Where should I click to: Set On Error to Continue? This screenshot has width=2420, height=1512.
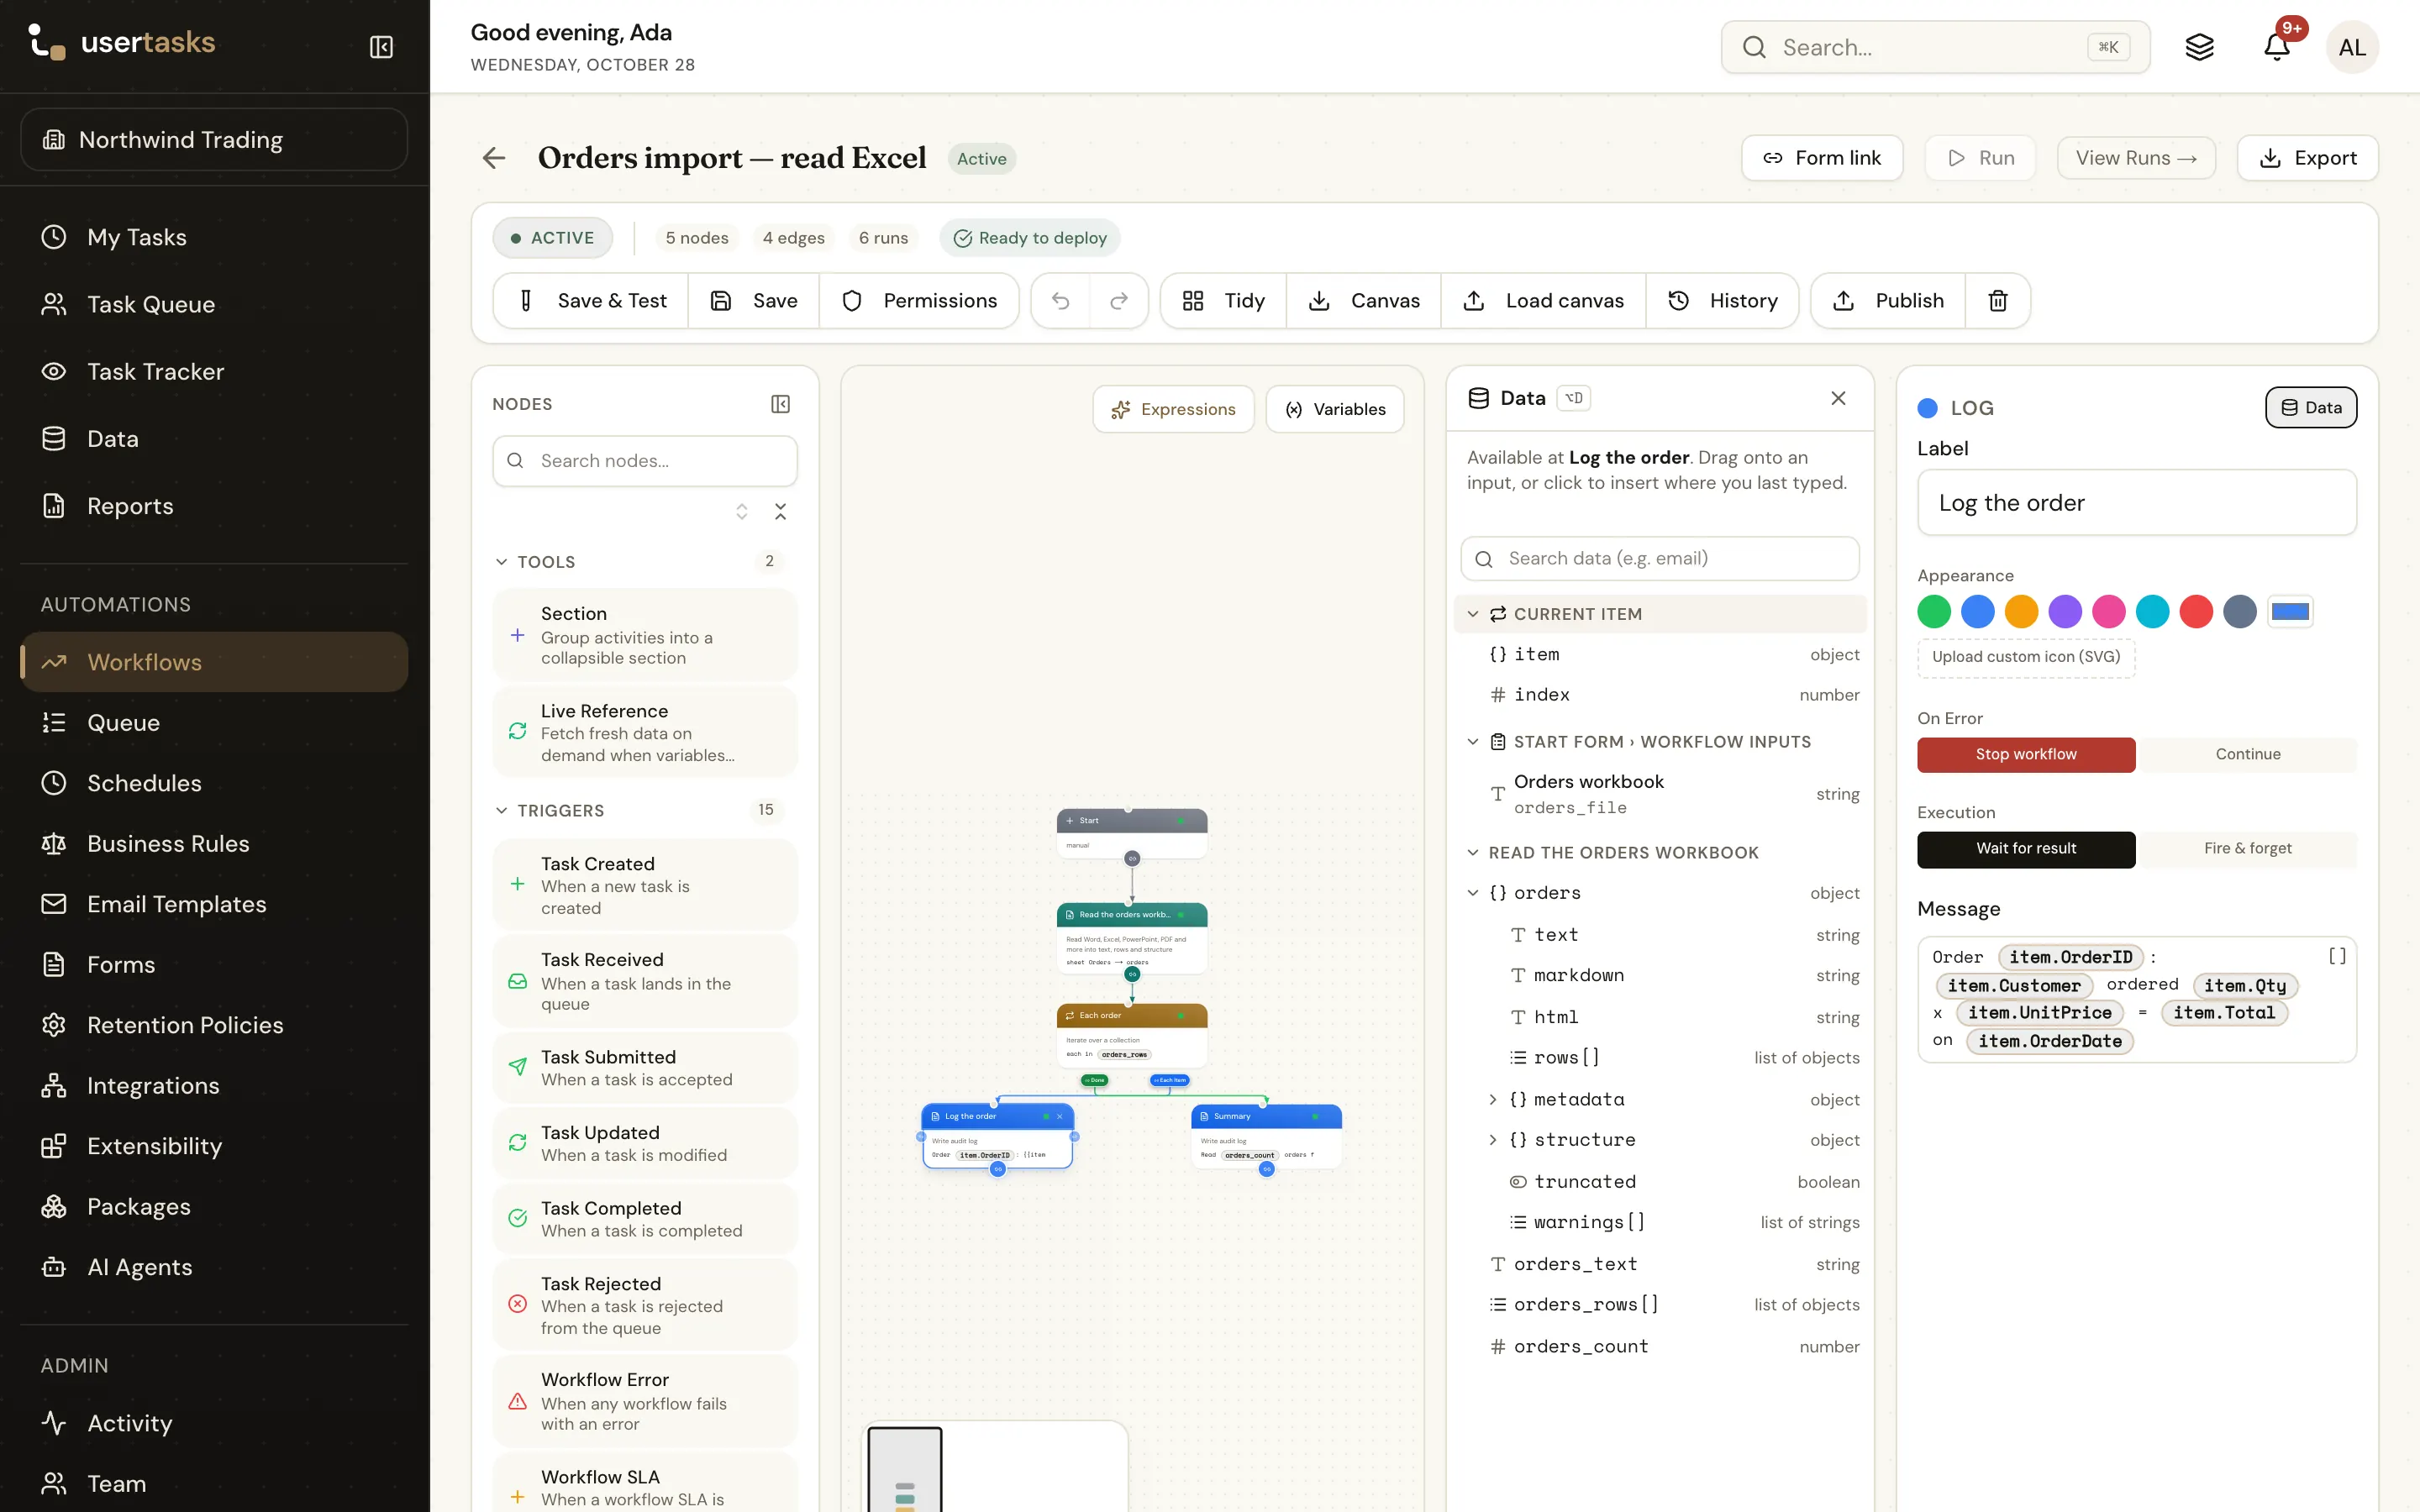point(2247,754)
